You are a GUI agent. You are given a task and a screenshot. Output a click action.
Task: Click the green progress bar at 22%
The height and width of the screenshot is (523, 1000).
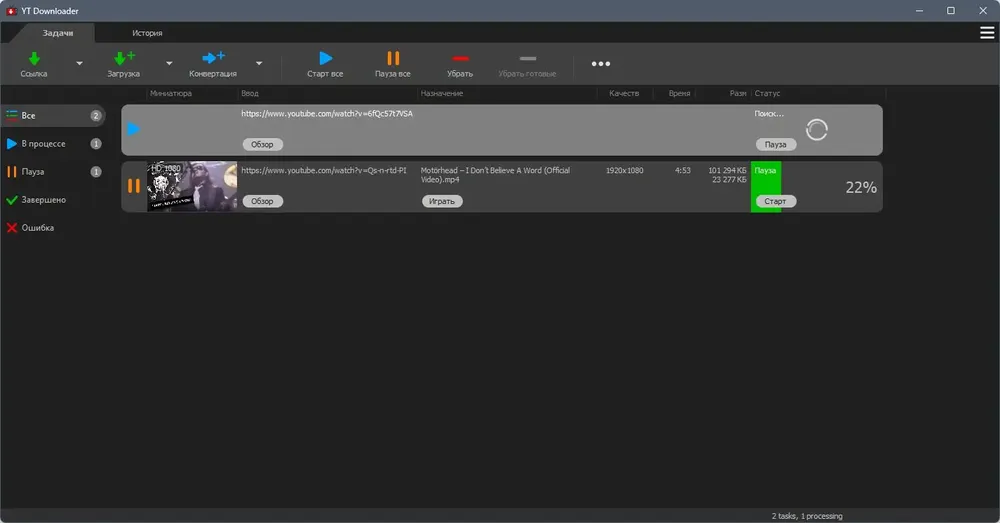coord(766,186)
